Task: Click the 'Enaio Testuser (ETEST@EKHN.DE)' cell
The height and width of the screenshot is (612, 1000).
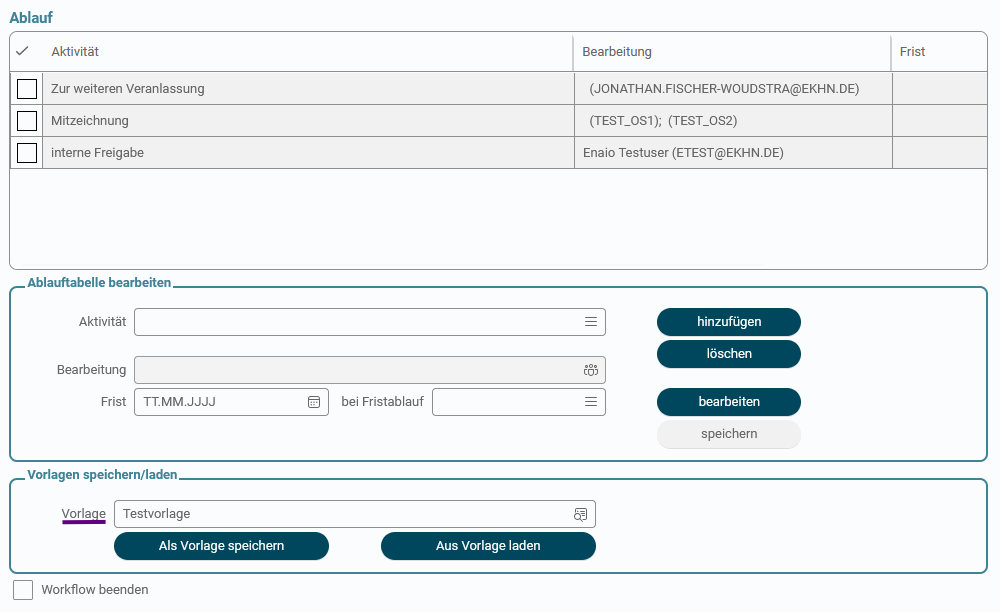Action: pyautogui.click(x=733, y=152)
